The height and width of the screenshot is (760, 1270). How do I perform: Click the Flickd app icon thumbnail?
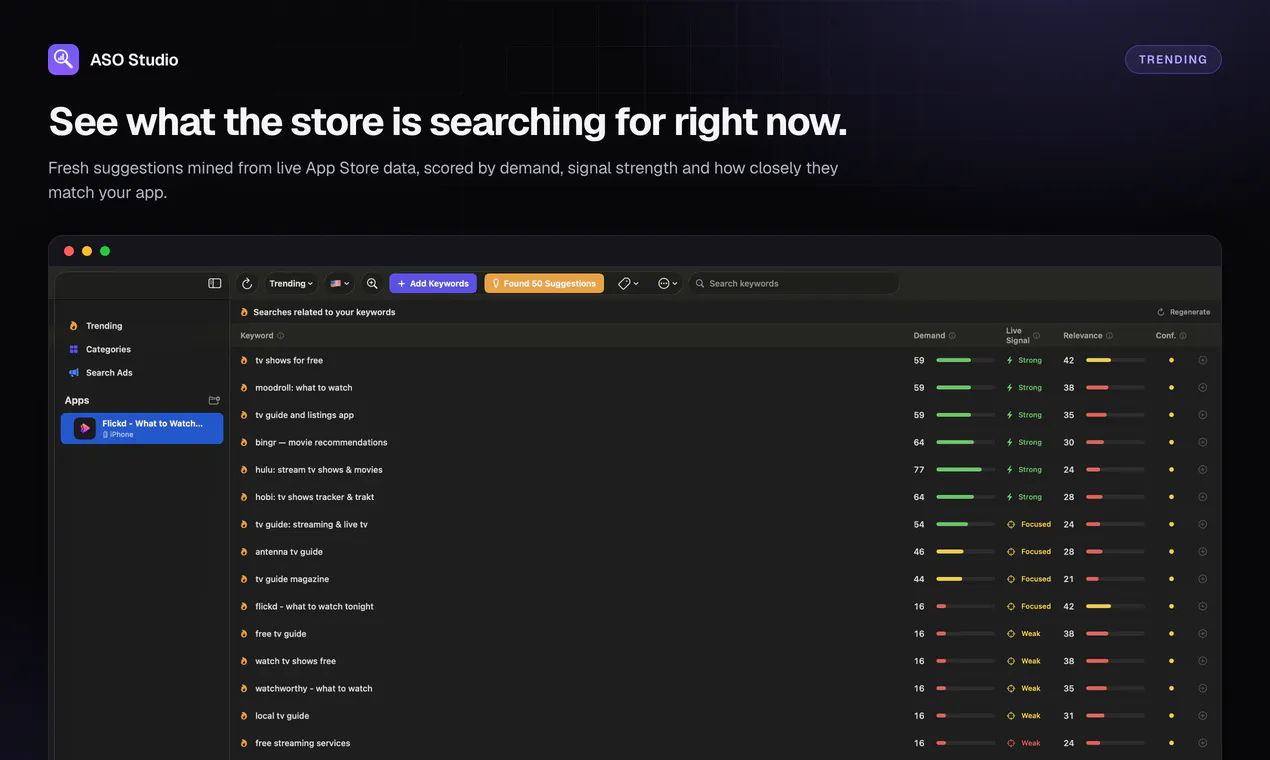[85, 428]
